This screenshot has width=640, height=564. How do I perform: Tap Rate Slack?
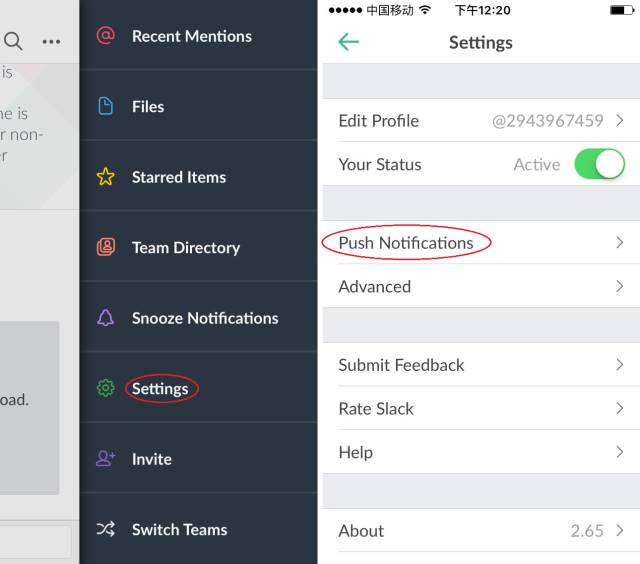pos(481,408)
